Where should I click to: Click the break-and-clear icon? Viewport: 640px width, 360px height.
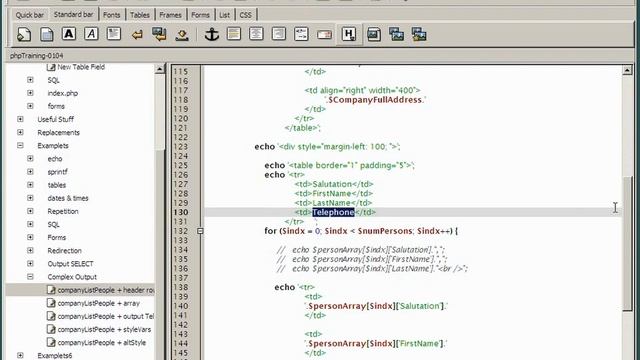(x=159, y=34)
